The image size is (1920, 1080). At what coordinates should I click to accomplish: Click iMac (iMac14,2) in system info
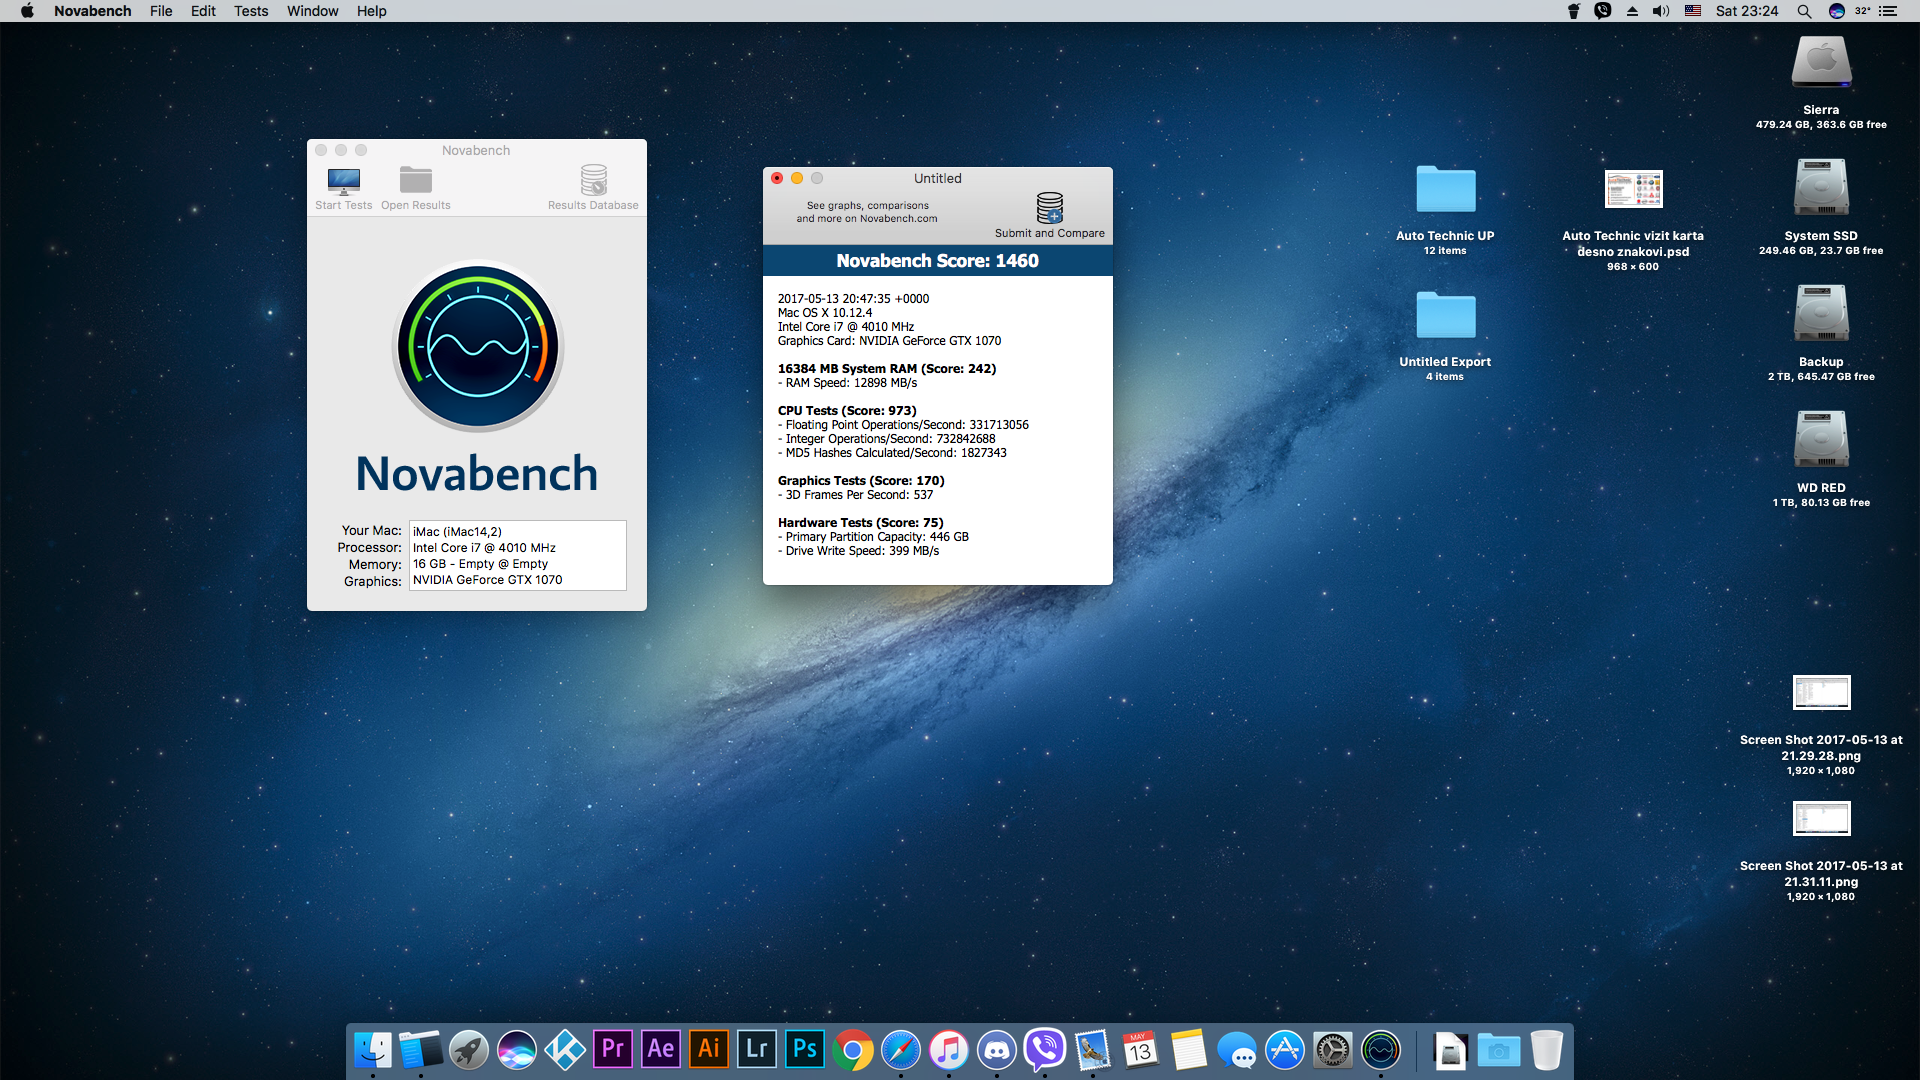coord(457,532)
